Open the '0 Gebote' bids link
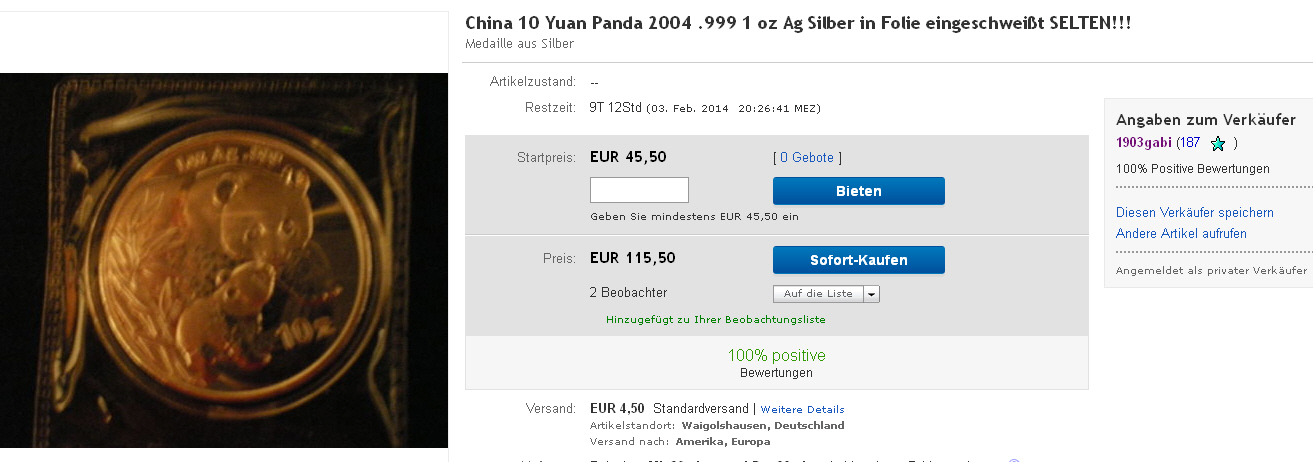Viewport: 1313px width, 462px height. (x=807, y=158)
